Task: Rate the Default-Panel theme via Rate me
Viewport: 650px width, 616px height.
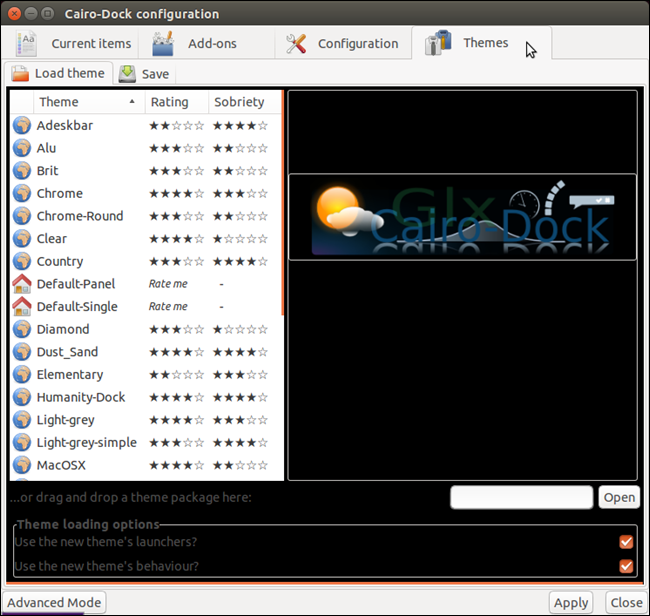Action: coord(168,284)
